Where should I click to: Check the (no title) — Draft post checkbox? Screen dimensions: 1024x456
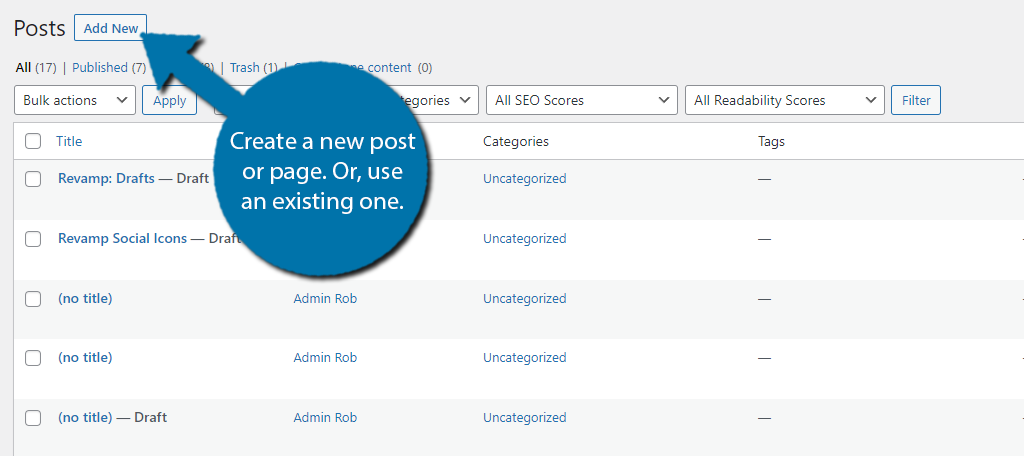click(x=33, y=418)
